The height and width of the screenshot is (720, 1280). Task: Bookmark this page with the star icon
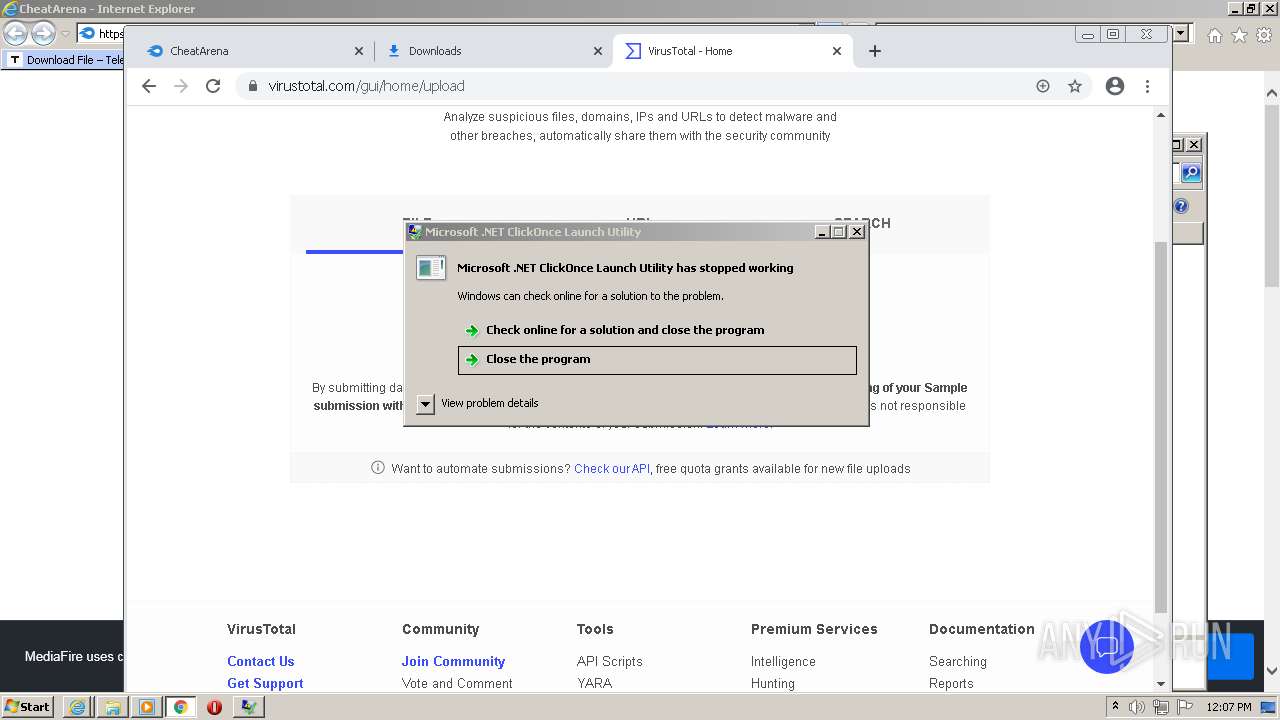tap(1075, 86)
